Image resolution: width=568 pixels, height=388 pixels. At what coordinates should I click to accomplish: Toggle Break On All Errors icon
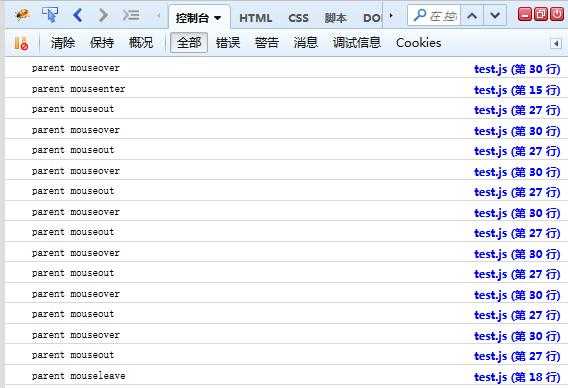point(21,43)
